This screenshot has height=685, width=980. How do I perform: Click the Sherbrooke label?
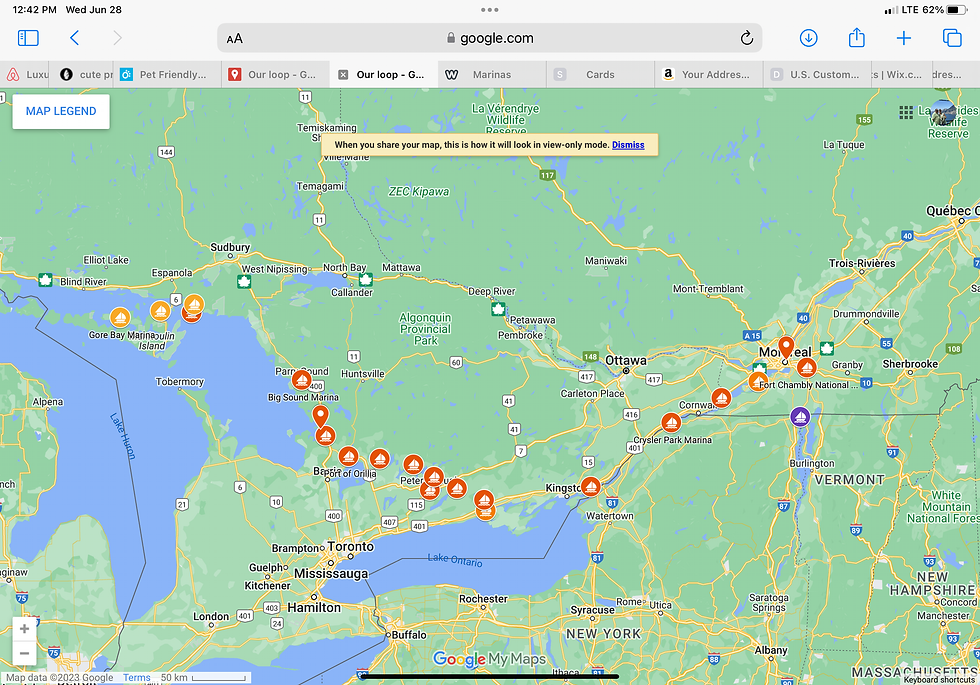pyautogui.click(x=910, y=364)
